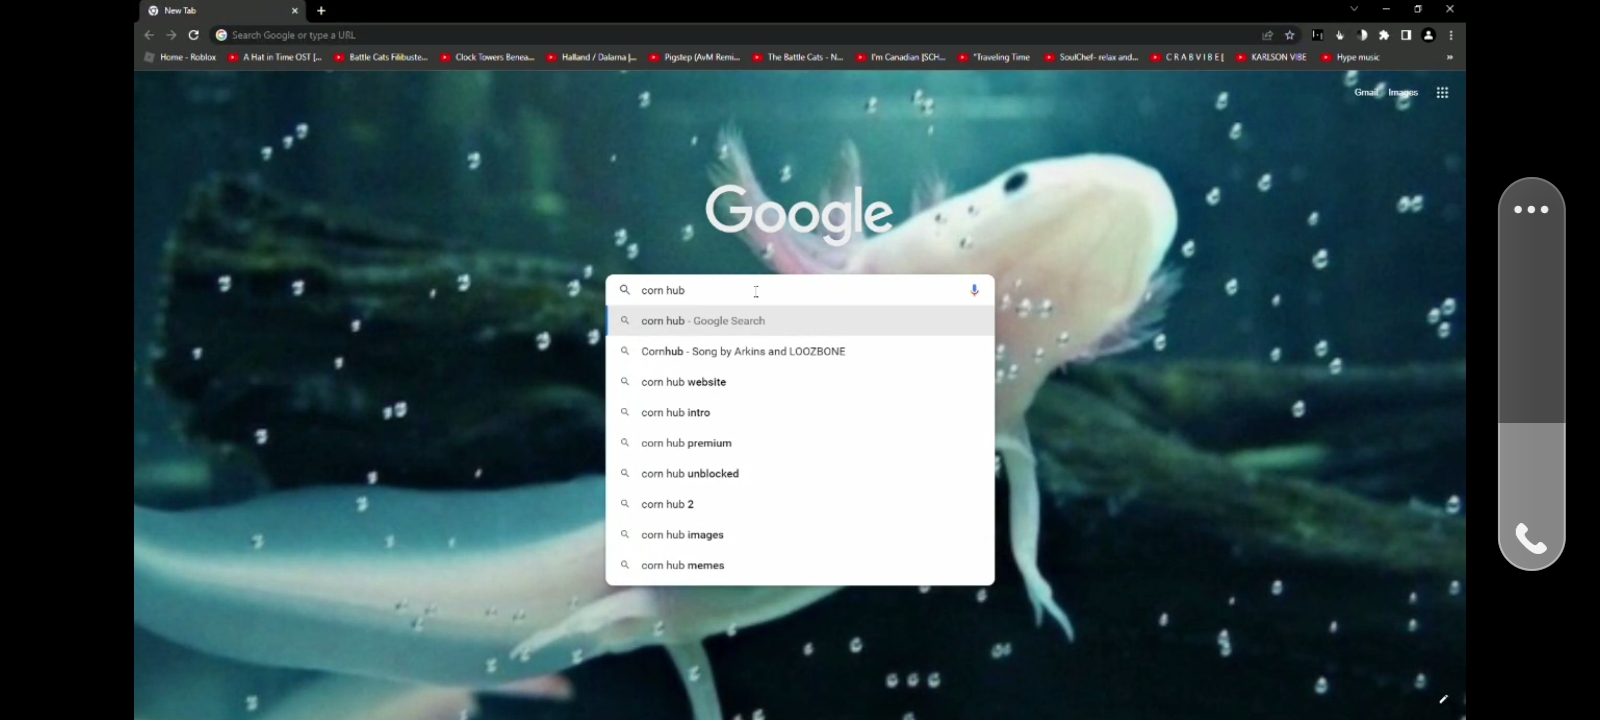This screenshot has width=1600, height=720.
Task: Expand the hidden bookmarks overflow chevron
Action: (1449, 58)
